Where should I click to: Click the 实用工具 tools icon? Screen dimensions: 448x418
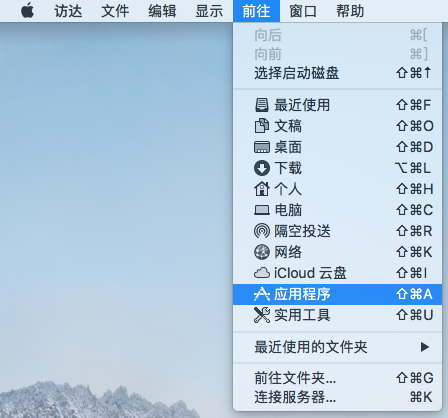pyautogui.click(x=262, y=315)
